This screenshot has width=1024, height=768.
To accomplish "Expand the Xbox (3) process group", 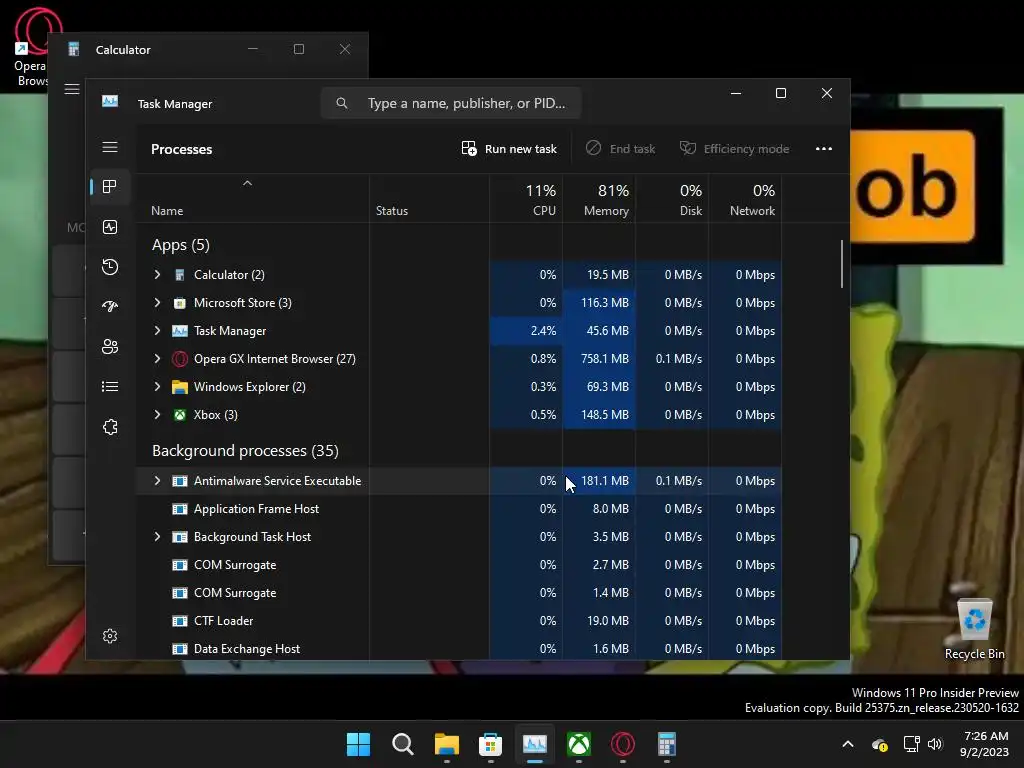I will point(157,415).
